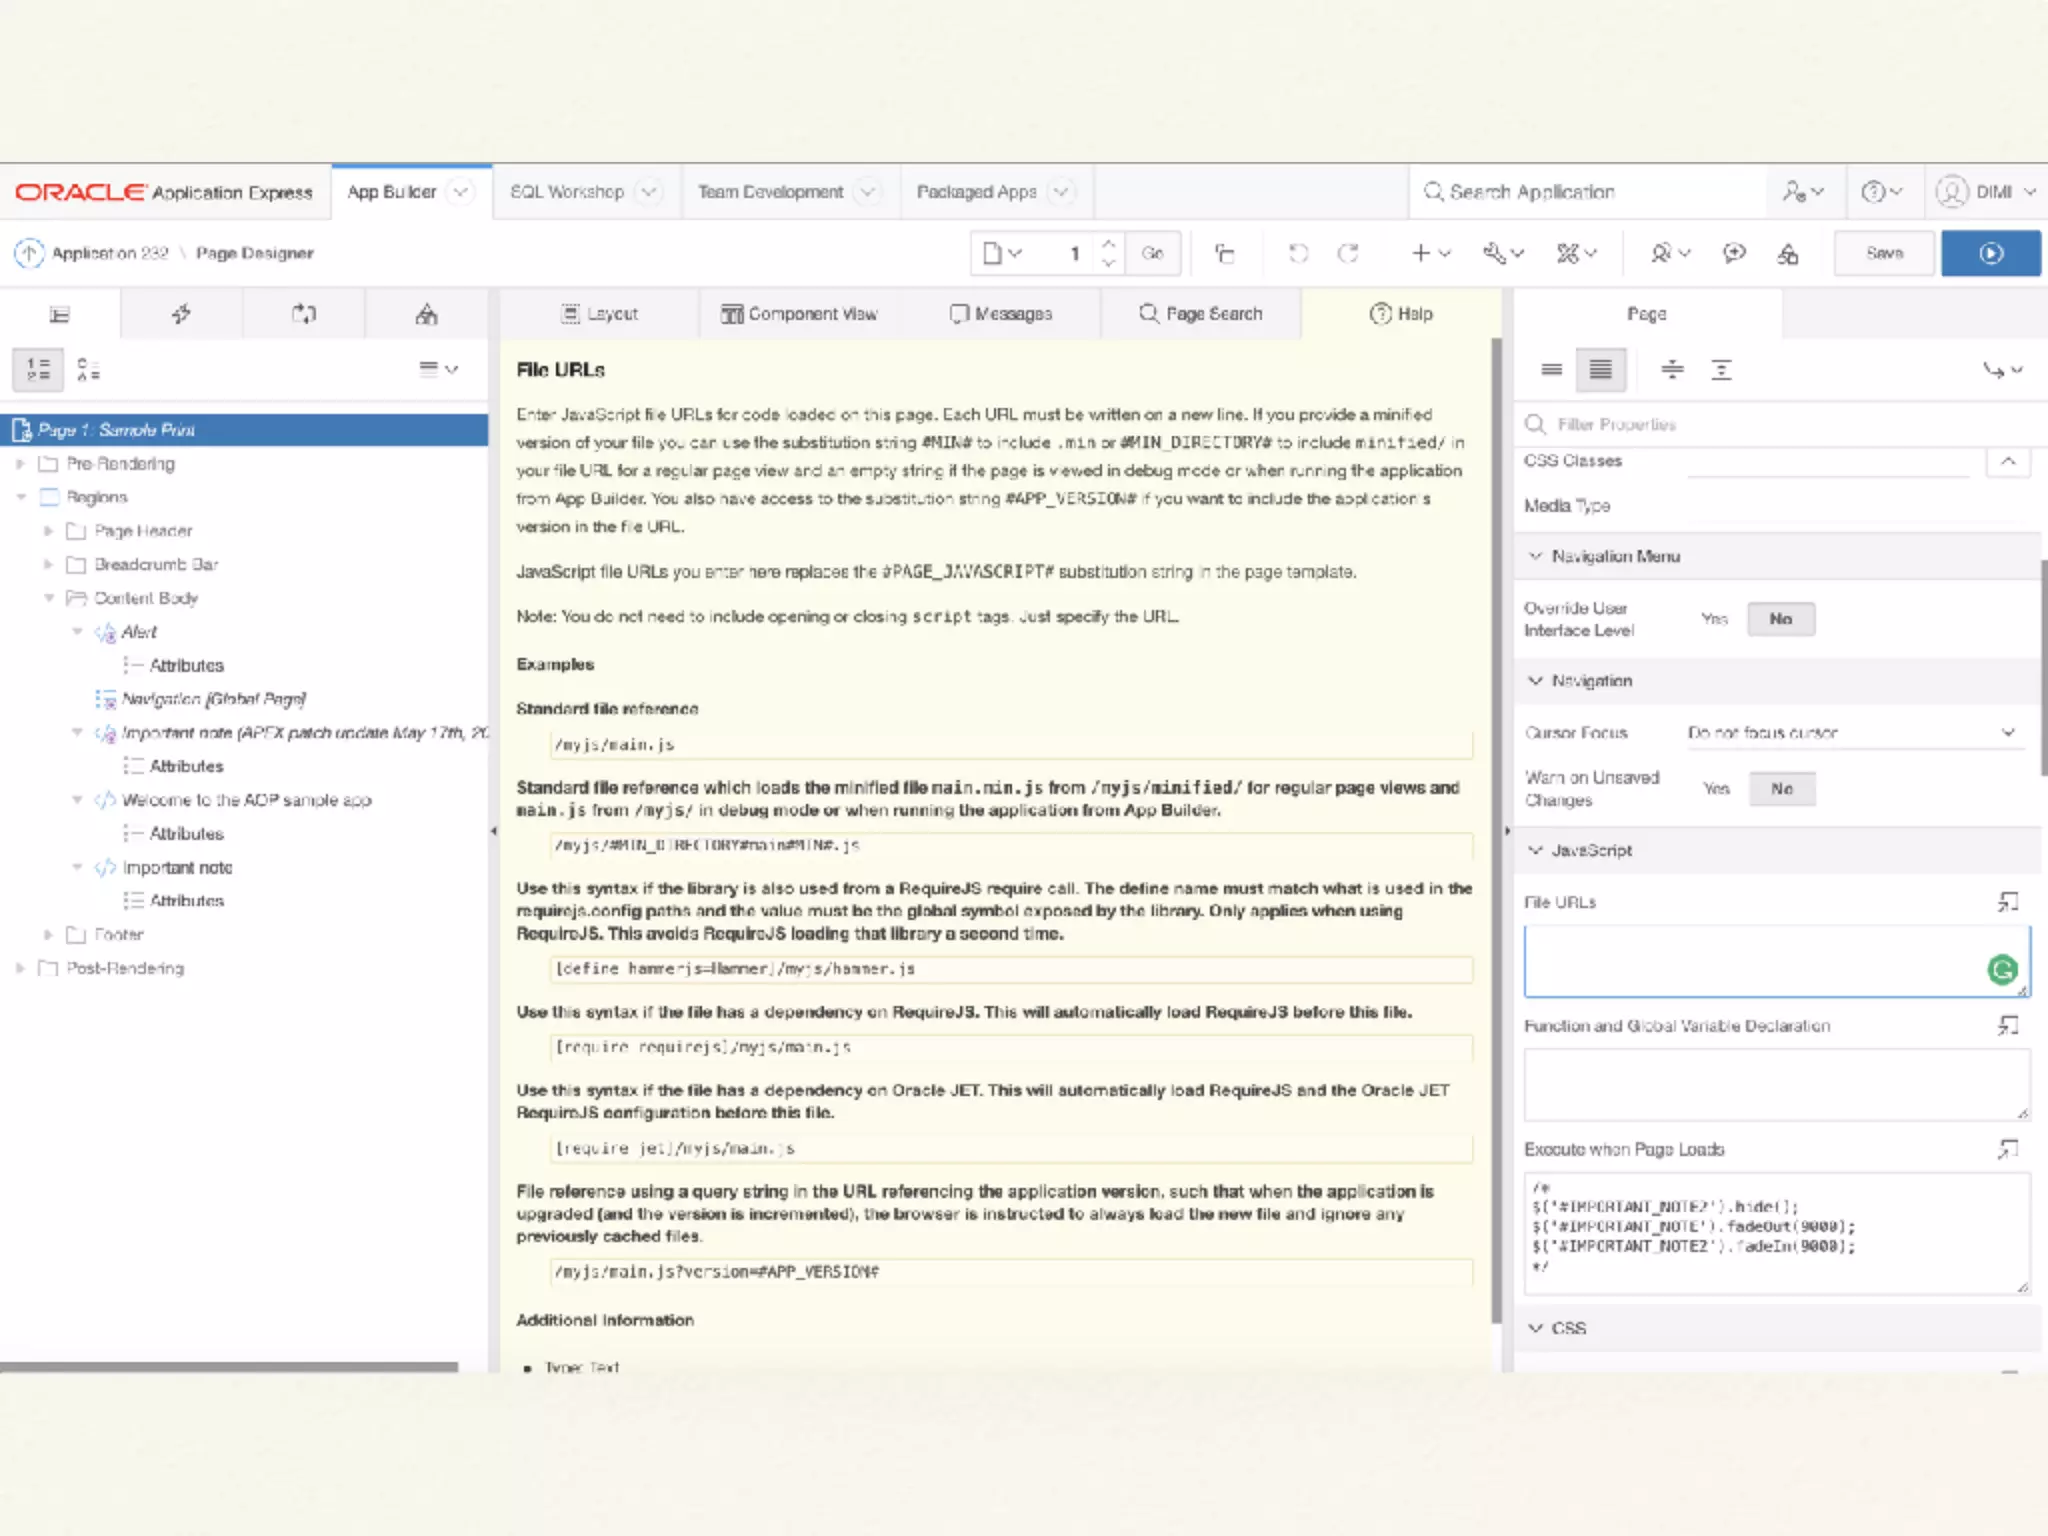Open the Packaged Apps tab
This screenshot has height=1536, width=2048.
pyautogui.click(x=976, y=192)
